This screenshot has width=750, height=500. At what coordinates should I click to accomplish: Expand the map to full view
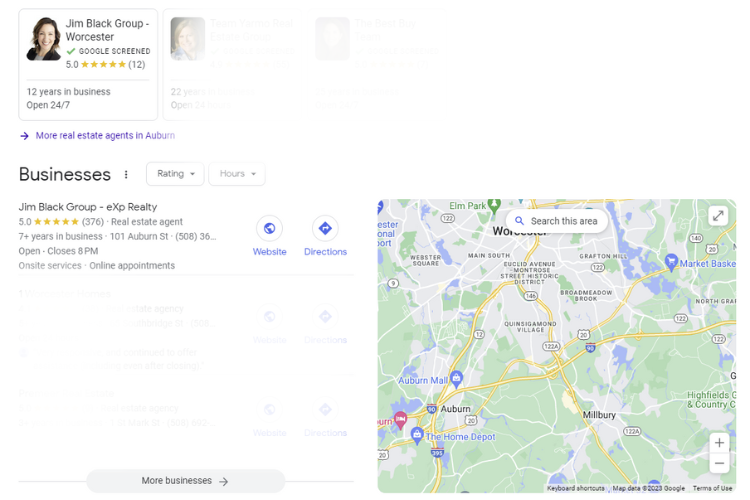pyautogui.click(x=718, y=216)
